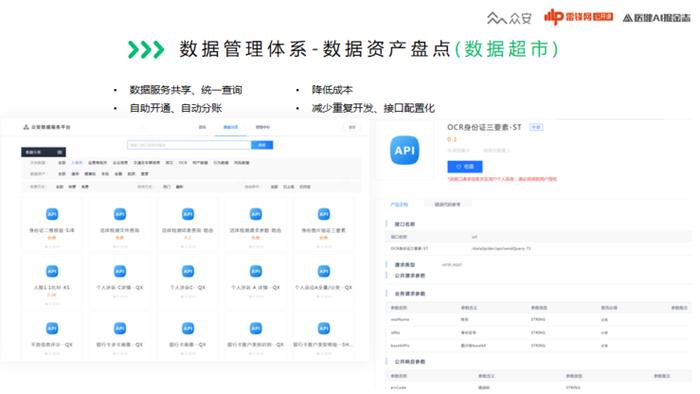The width and height of the screenshot is (700, 394).
Task: Click the API icon above 个人涉诉 A 详情 - QX
Action: coord(256,271)
